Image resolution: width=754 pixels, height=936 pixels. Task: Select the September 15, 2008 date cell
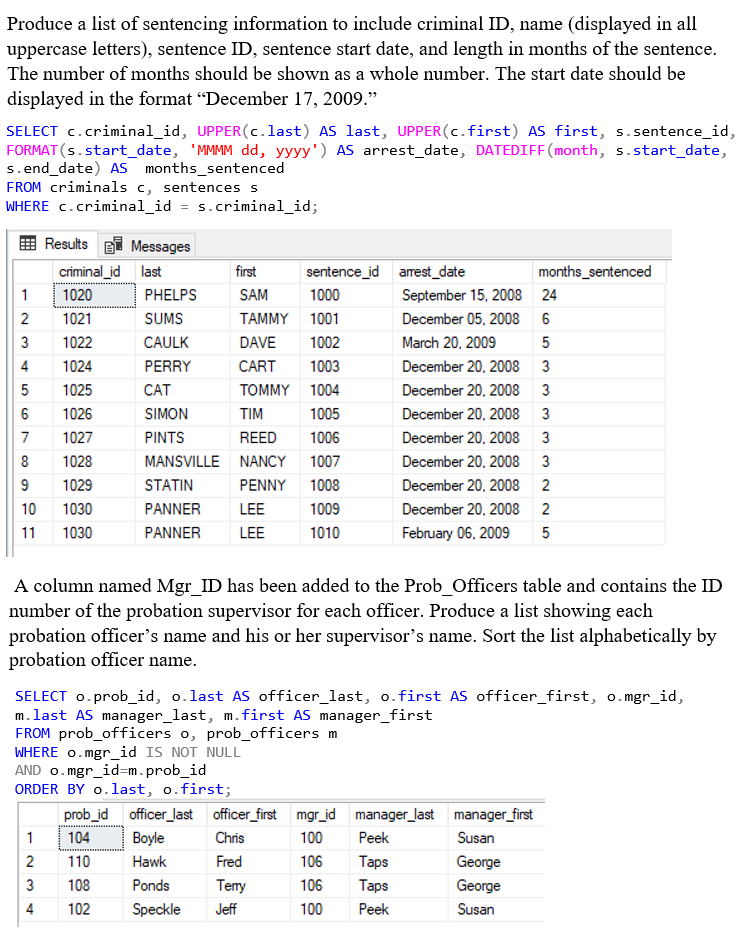pos(461,295)
